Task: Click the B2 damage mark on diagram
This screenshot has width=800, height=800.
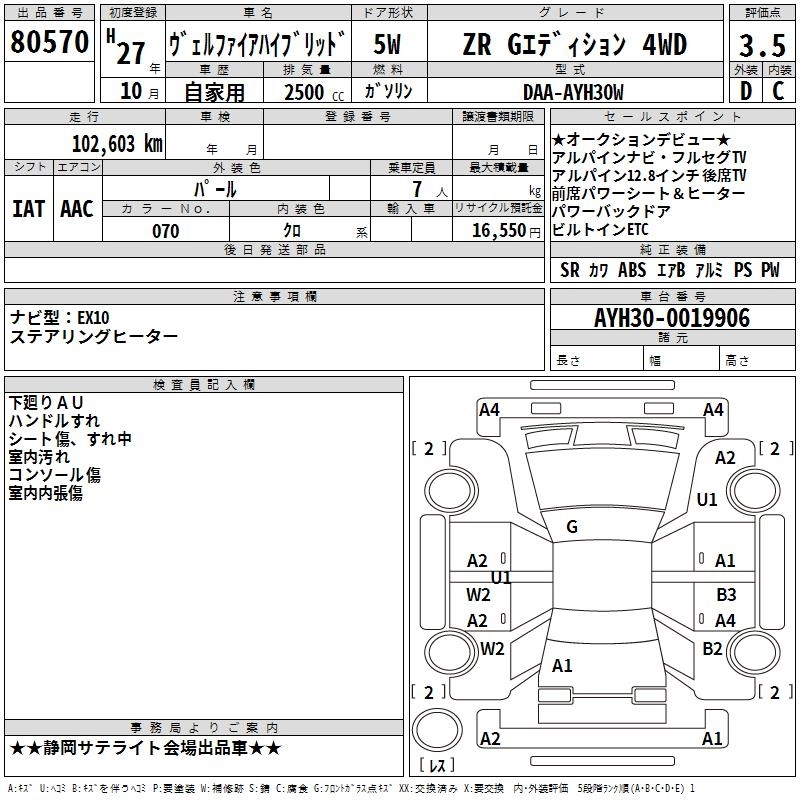Action: pyautogui.click(x=712, y=648)
